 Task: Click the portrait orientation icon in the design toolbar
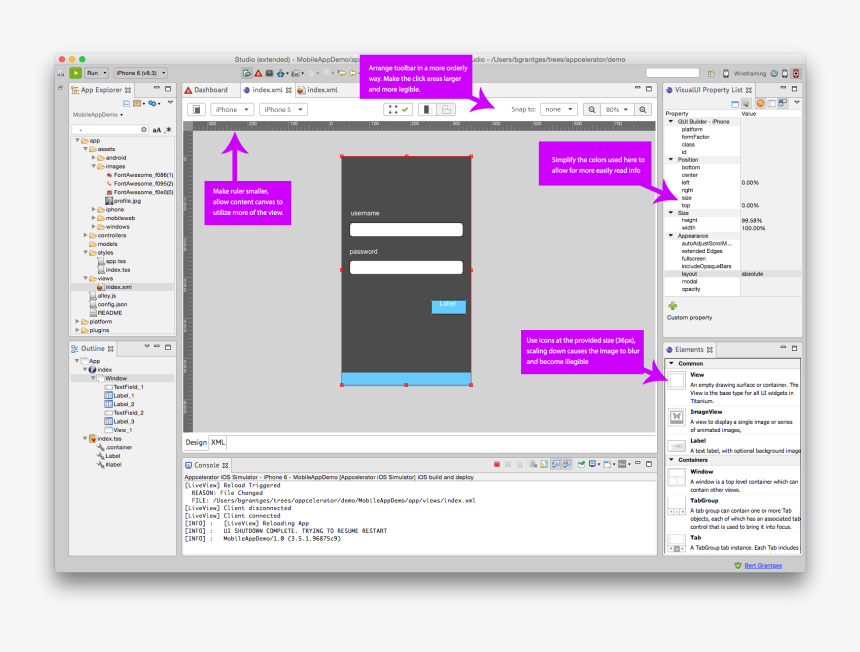(426, 111)
